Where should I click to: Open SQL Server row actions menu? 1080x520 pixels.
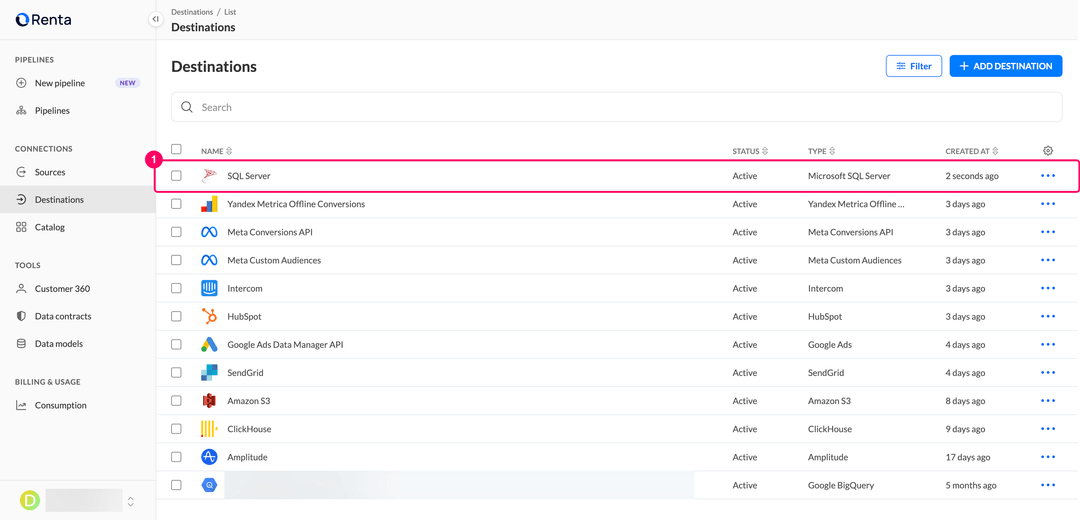pos(1048,176)
